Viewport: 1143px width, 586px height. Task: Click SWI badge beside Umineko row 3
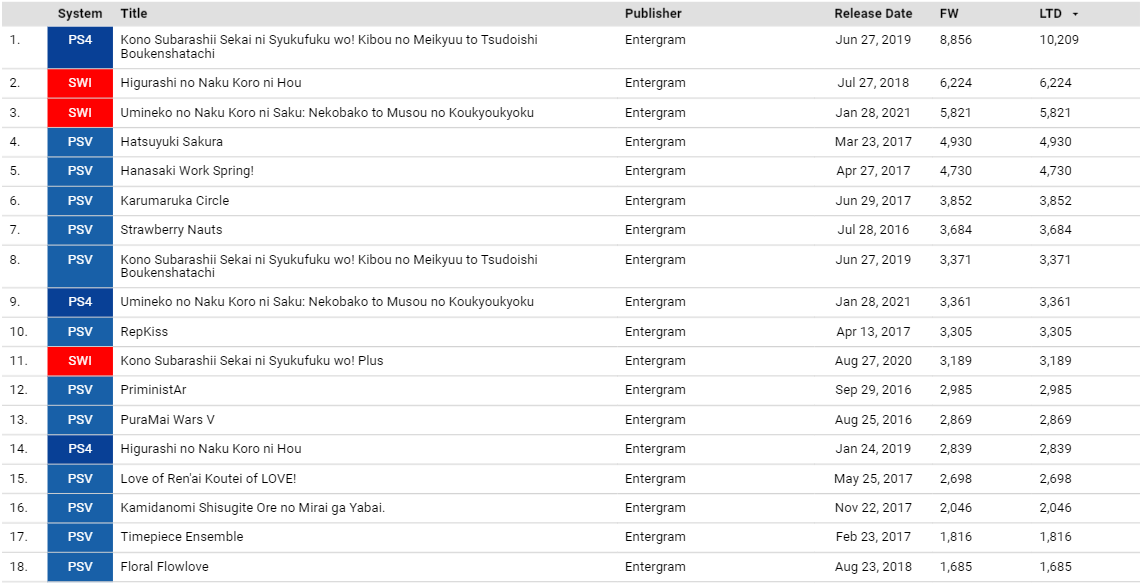tap(80, 113)
